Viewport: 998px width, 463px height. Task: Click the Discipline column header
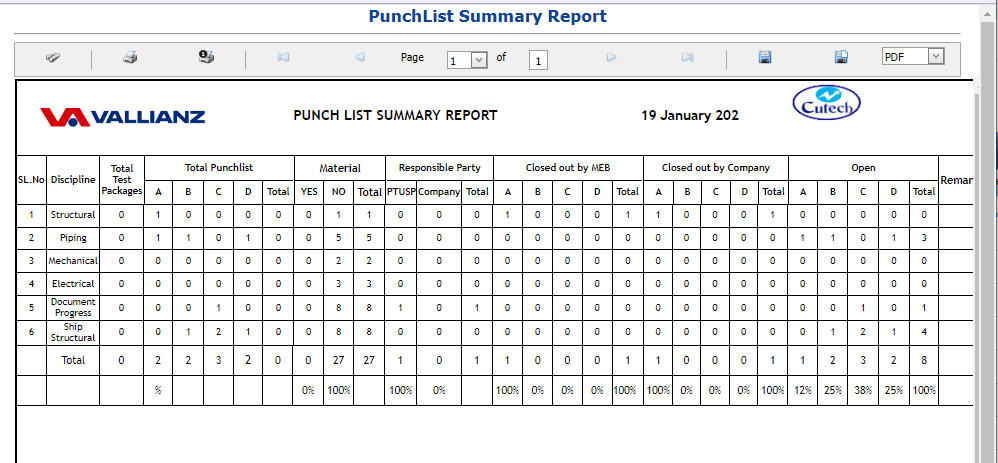click(73, 180)
